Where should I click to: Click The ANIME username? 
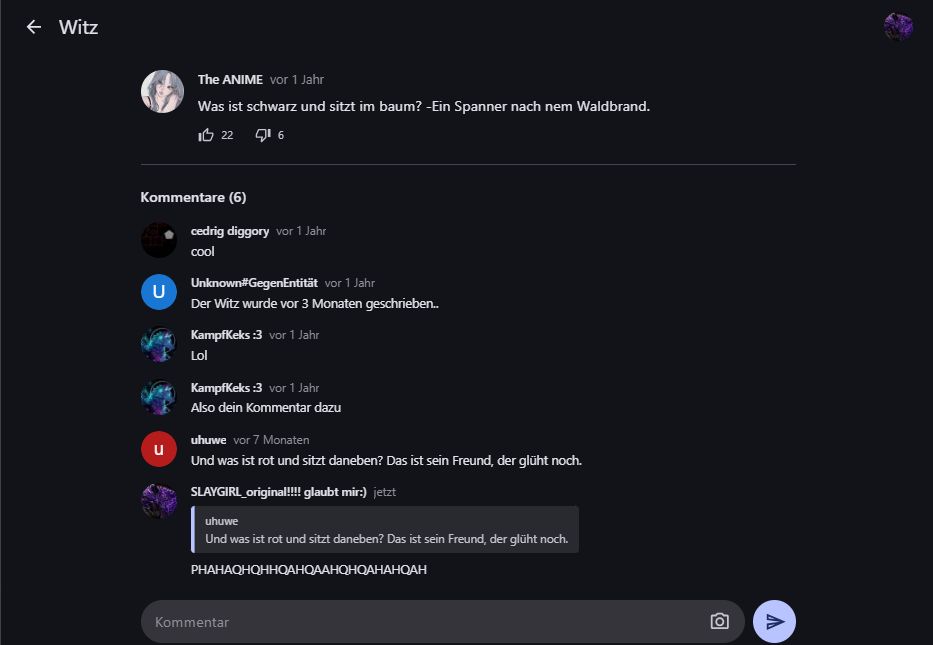pyautogui.click(x=230, y=80)
